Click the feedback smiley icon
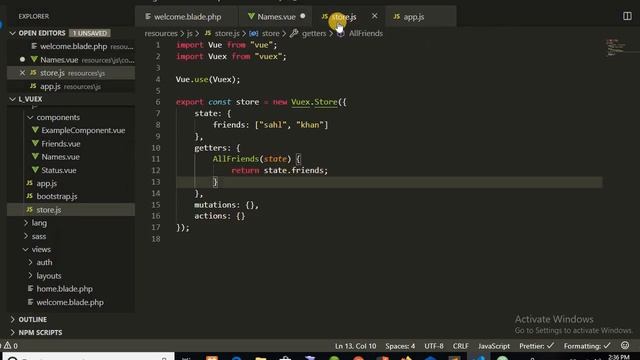The width and height of the screenshot is (640, 360). point(625,346)
